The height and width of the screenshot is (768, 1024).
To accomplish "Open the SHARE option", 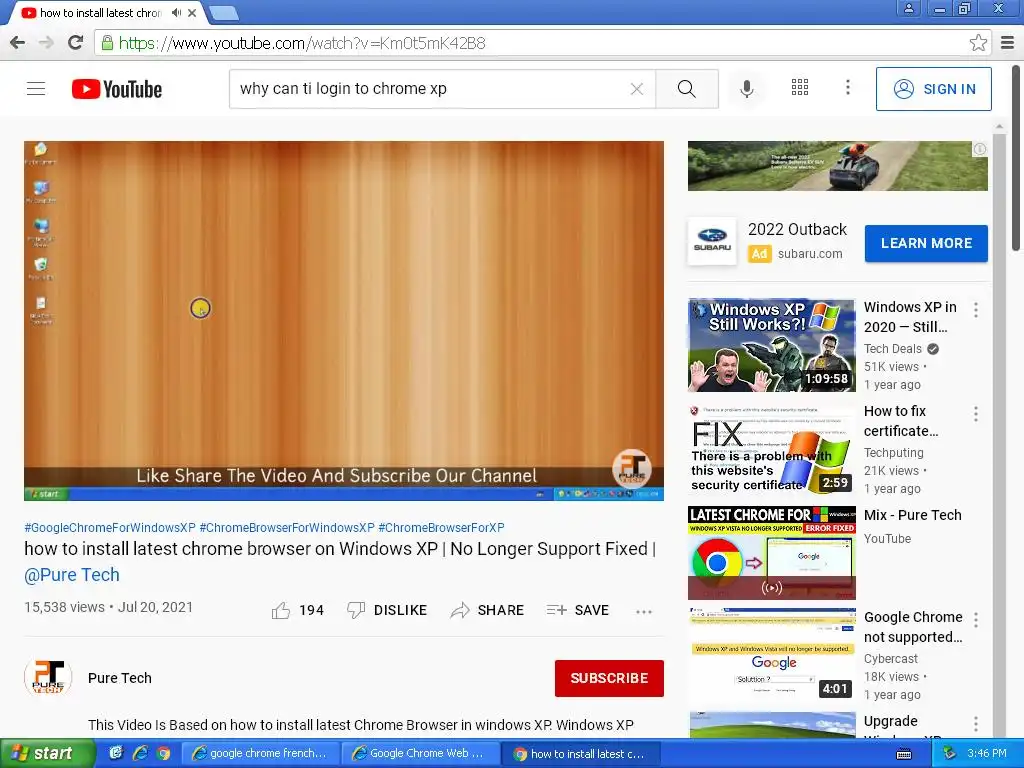I will (x=487, y=610).
